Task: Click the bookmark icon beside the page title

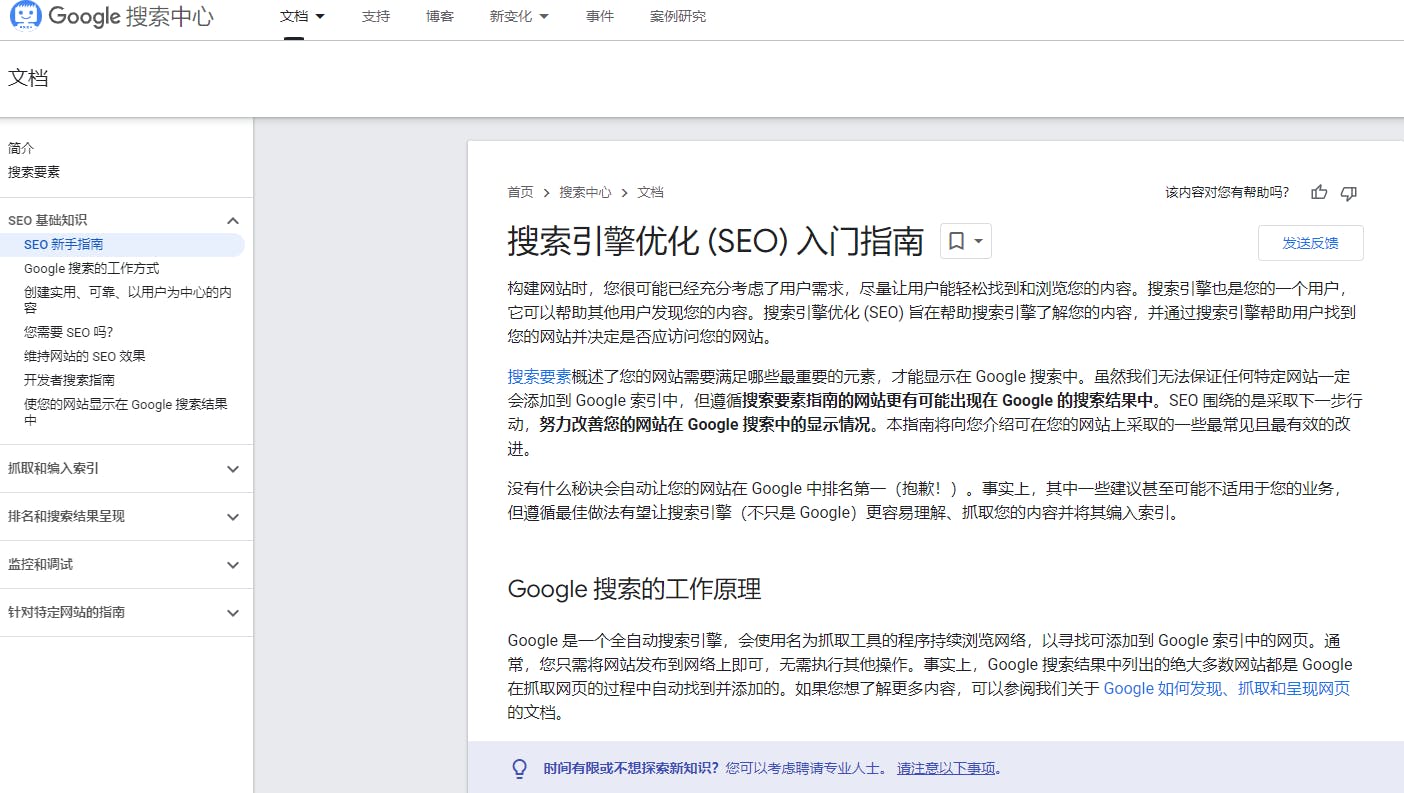Action: [x=956, y=241]
